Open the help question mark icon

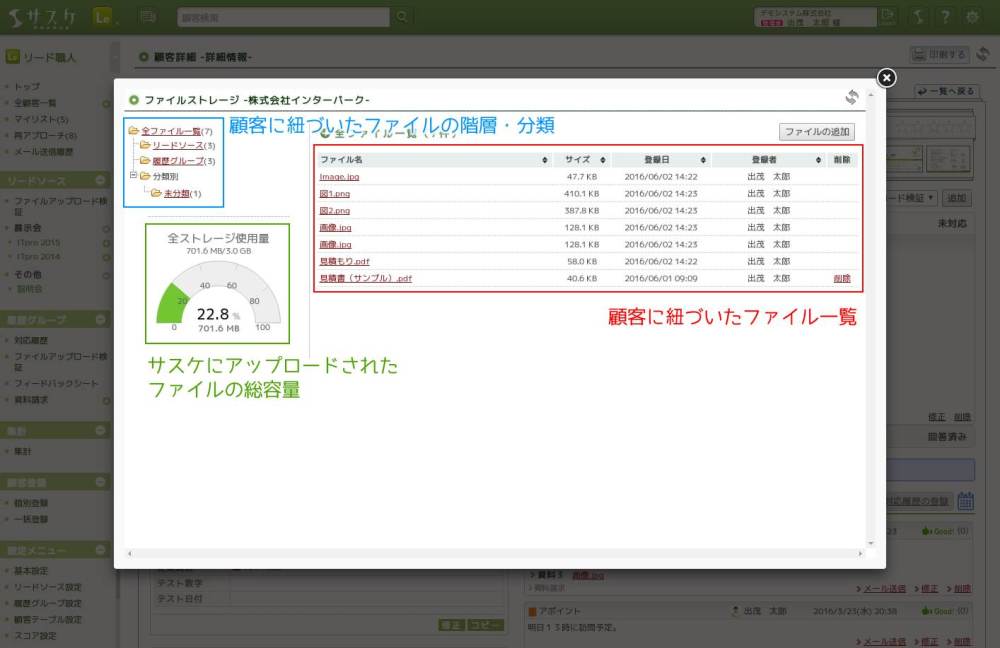944,17
